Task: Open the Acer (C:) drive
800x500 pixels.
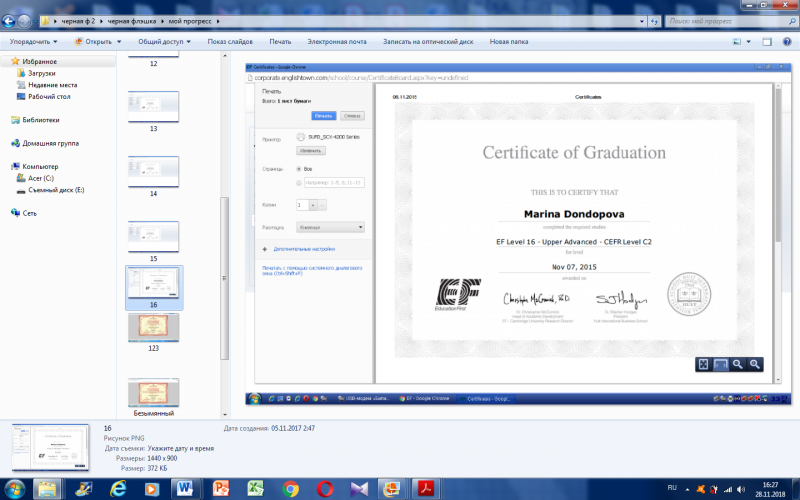Action: pos(41,179)
